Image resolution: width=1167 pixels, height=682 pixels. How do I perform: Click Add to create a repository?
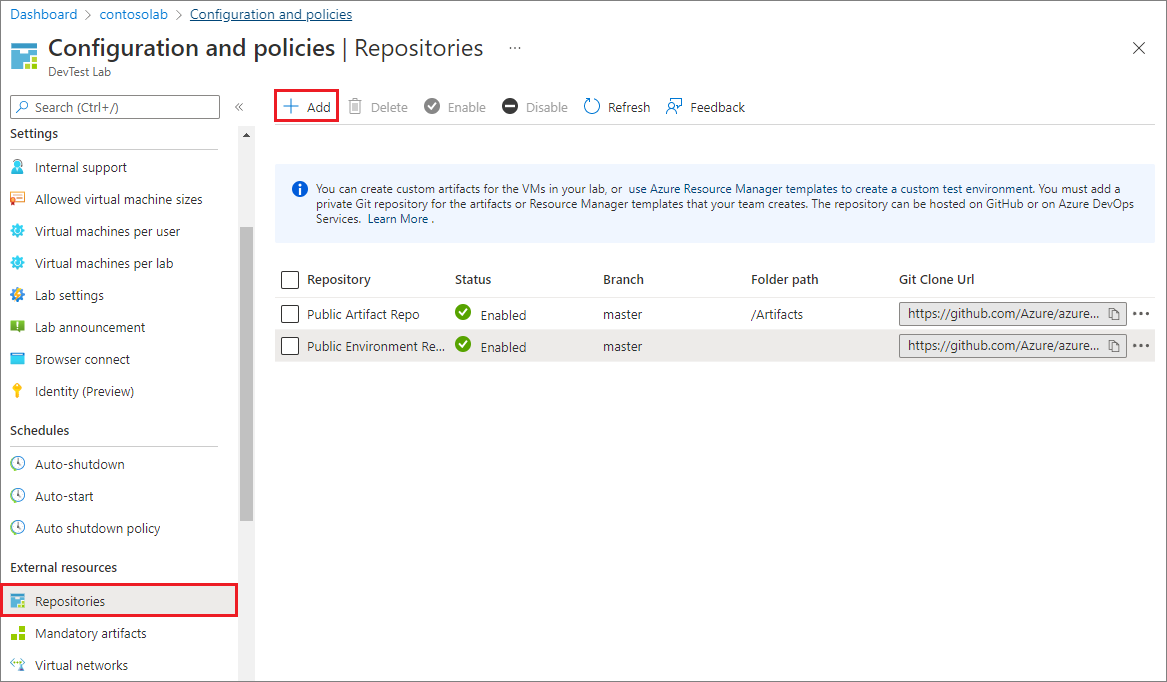tap(306, 106)
